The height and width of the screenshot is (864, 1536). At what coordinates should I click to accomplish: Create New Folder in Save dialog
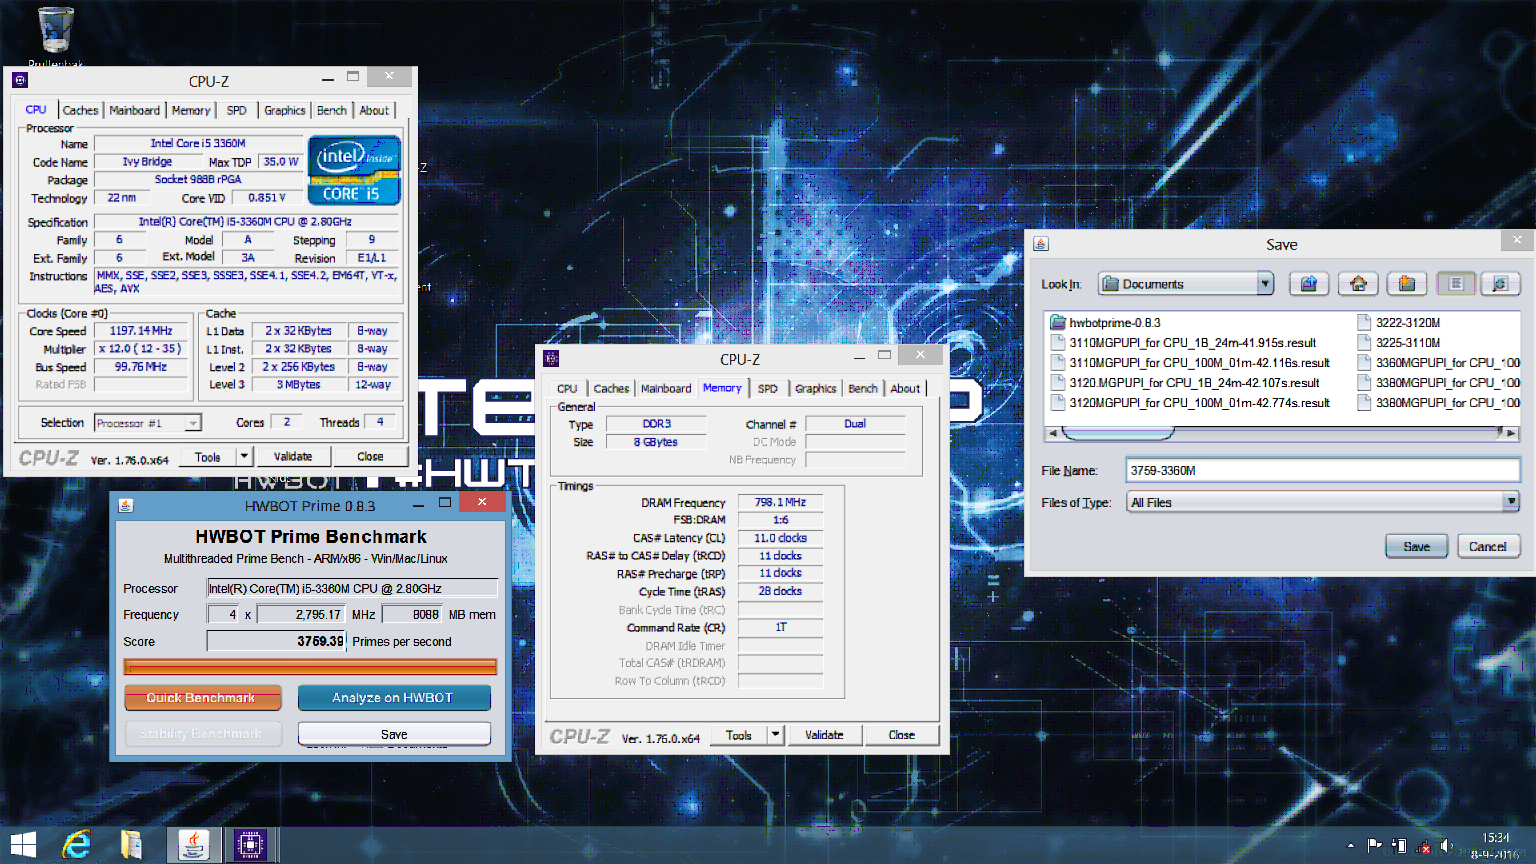tap(1406, 284)
